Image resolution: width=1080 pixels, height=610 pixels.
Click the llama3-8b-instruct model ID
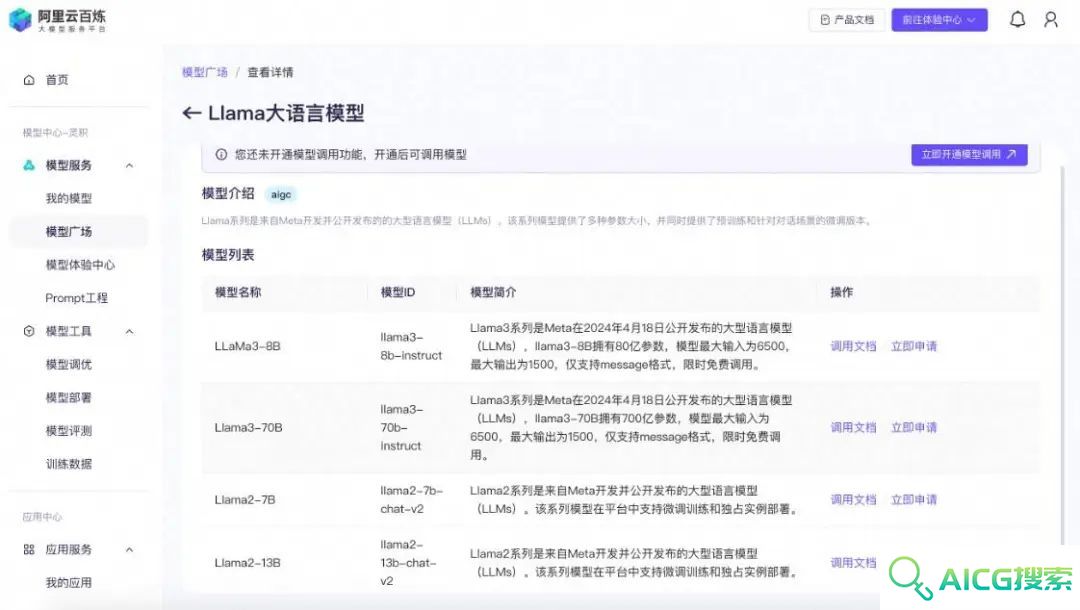(411, 346)
